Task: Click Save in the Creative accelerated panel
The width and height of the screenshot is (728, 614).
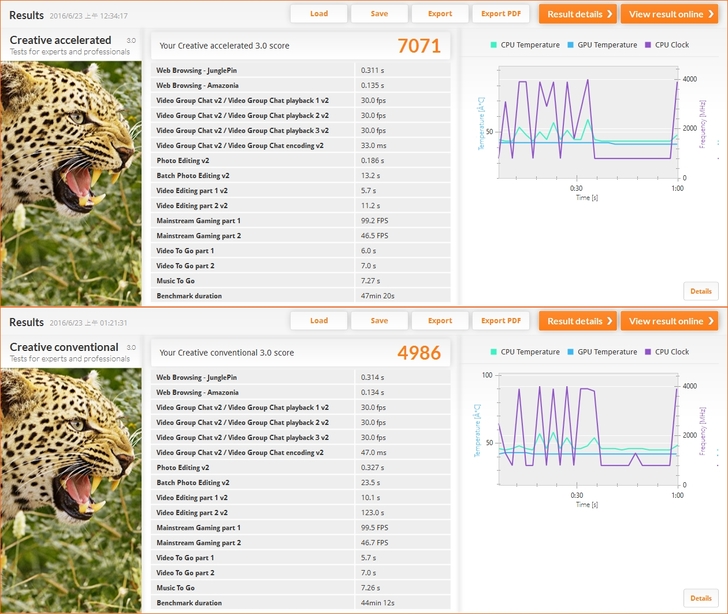Action: tap(379, 14)
